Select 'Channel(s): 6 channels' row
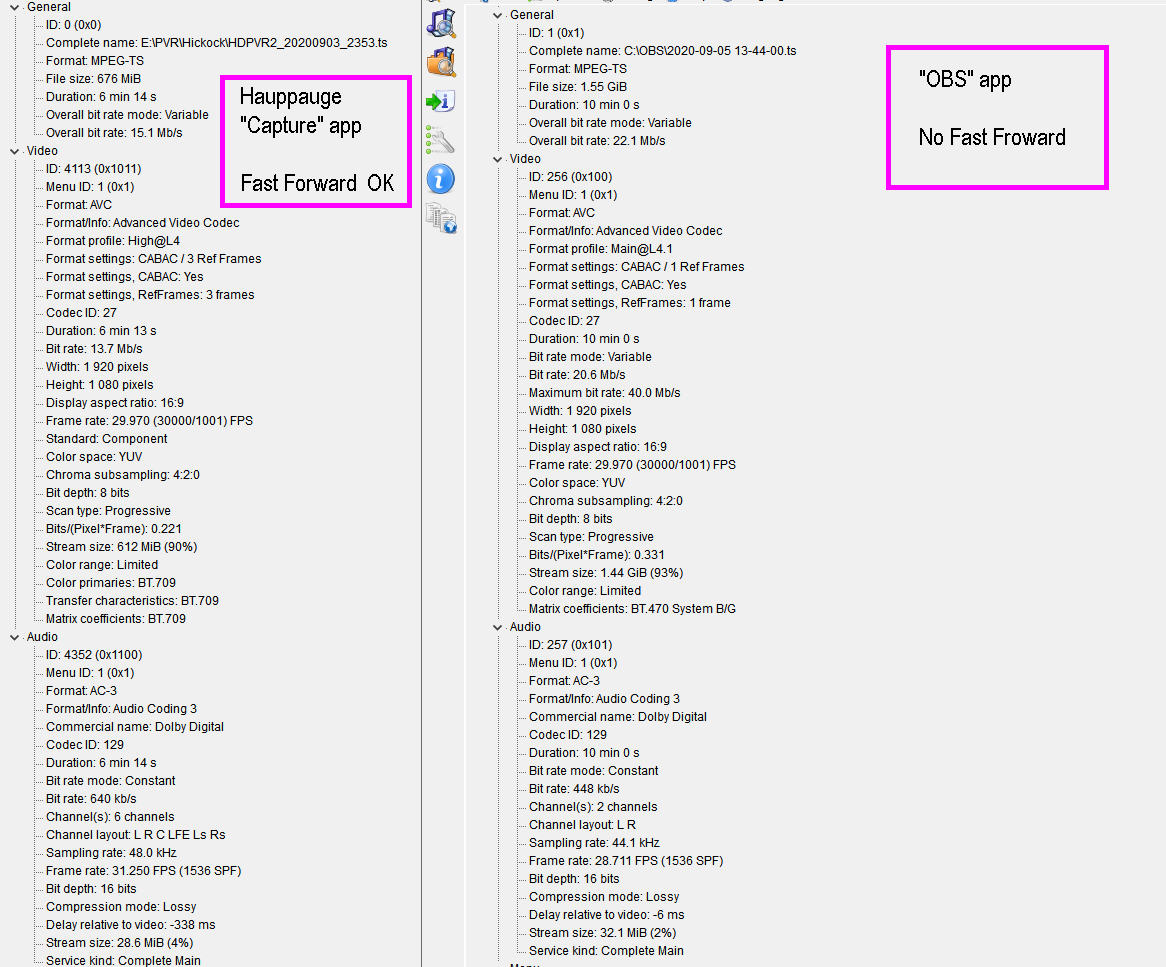 (x=110, y=817)
